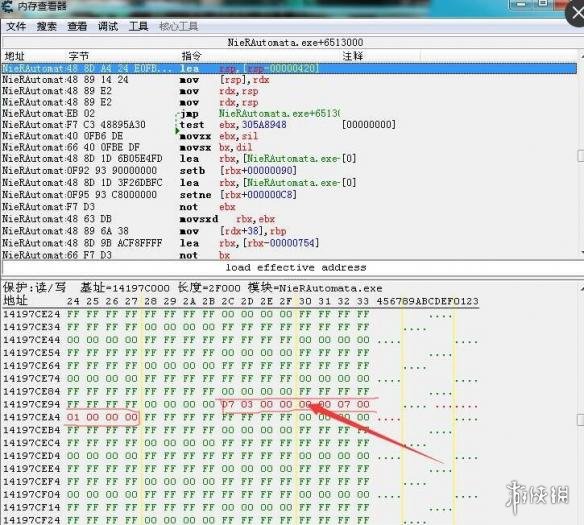
Task: Open the 文件 menu
Action: pyautogui.click(x=16, y=26)
